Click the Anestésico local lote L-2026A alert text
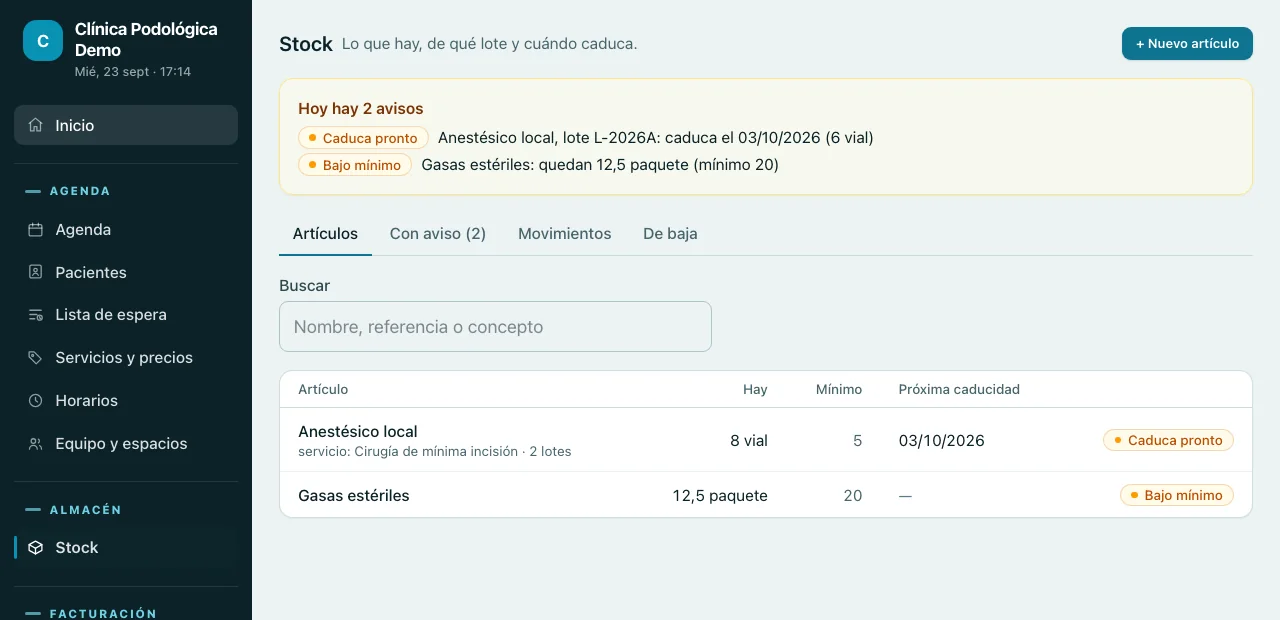Image resolution: width=1280 pixels, height=620 pixels. [656, 138]
